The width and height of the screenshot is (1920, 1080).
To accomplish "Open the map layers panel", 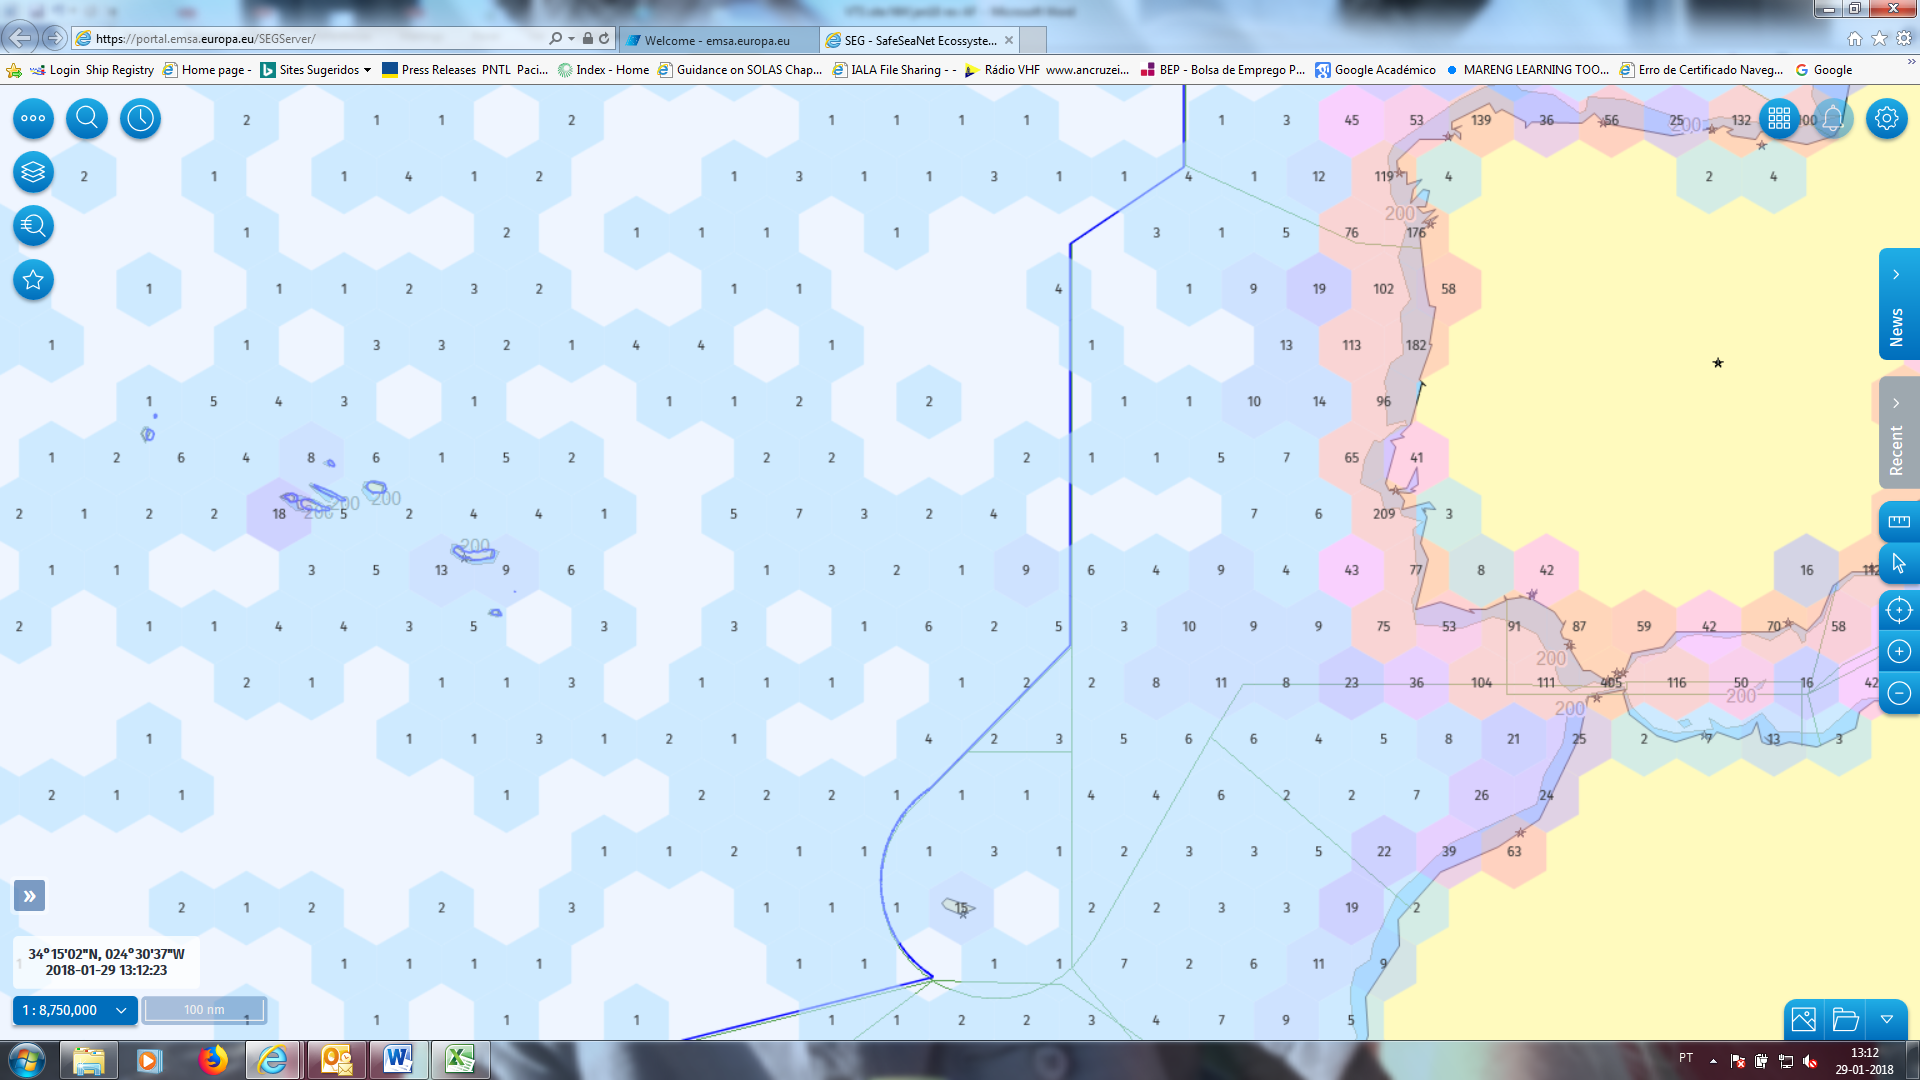I will coord(33,172).
